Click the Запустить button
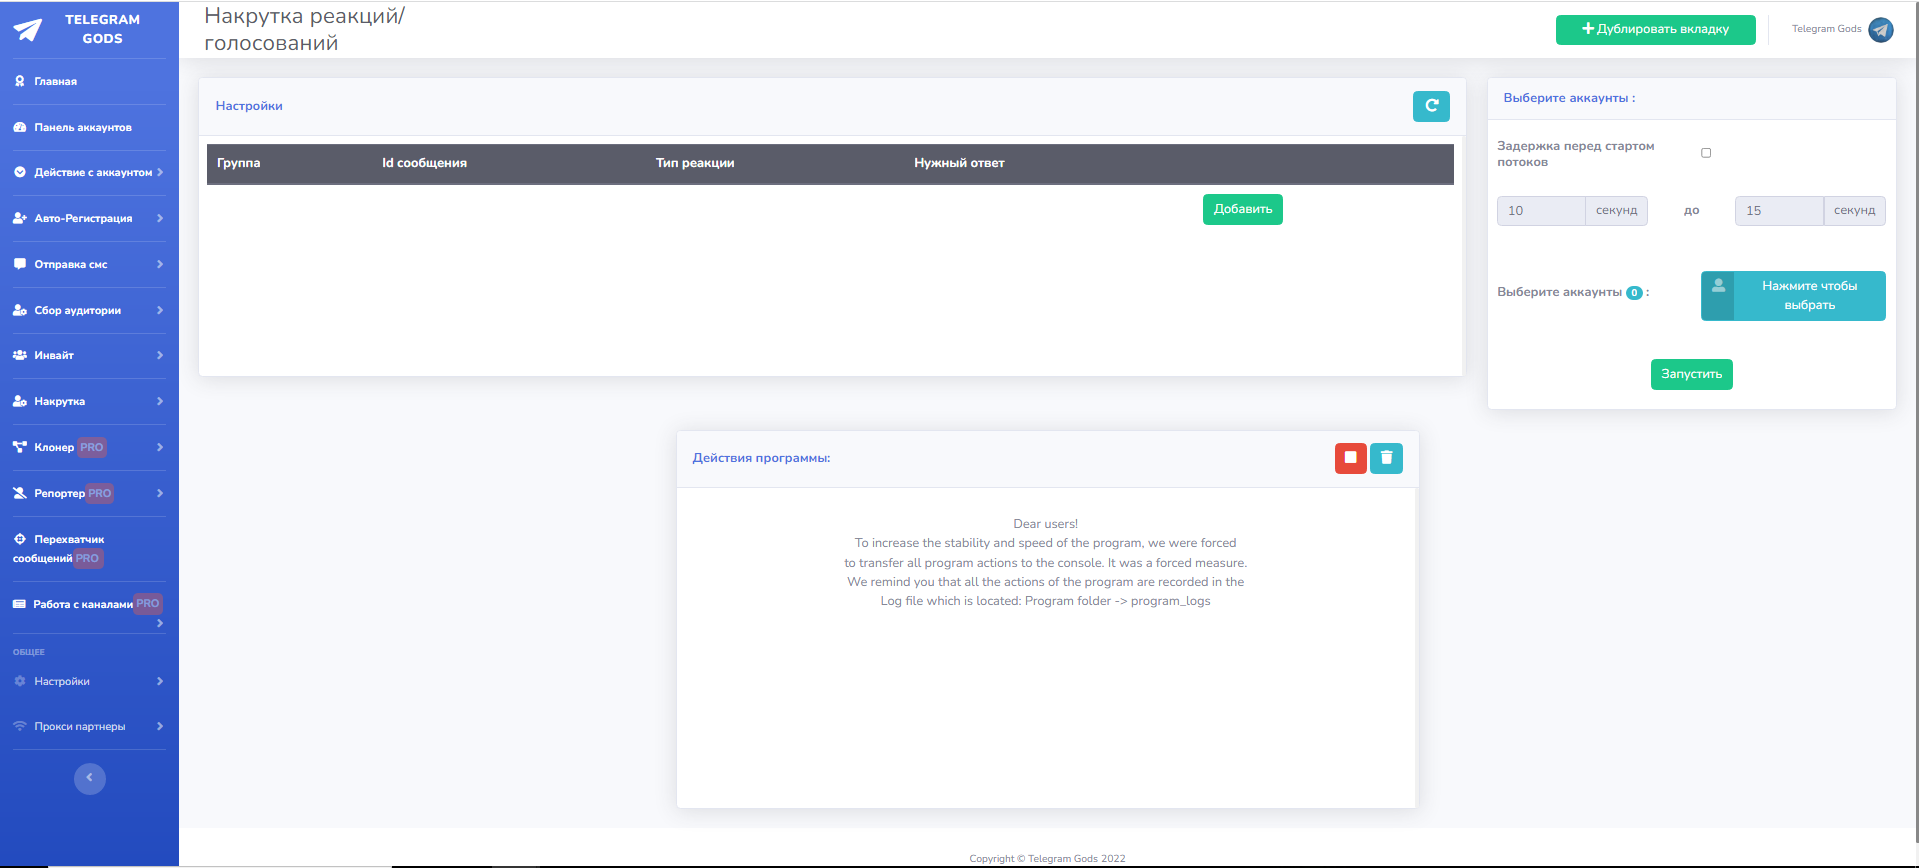The image size is (1919, 868). tap(1691, 374)
